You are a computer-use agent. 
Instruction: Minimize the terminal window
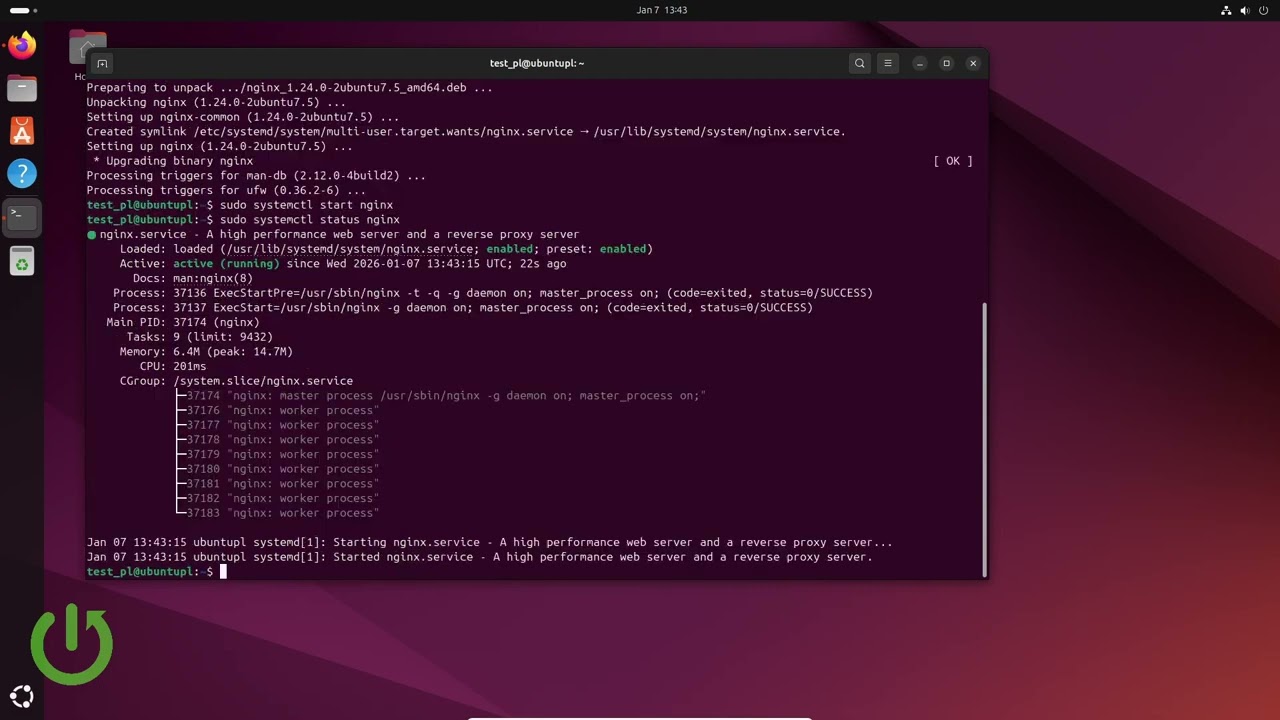pyautogui.click(x=920, y=63)
